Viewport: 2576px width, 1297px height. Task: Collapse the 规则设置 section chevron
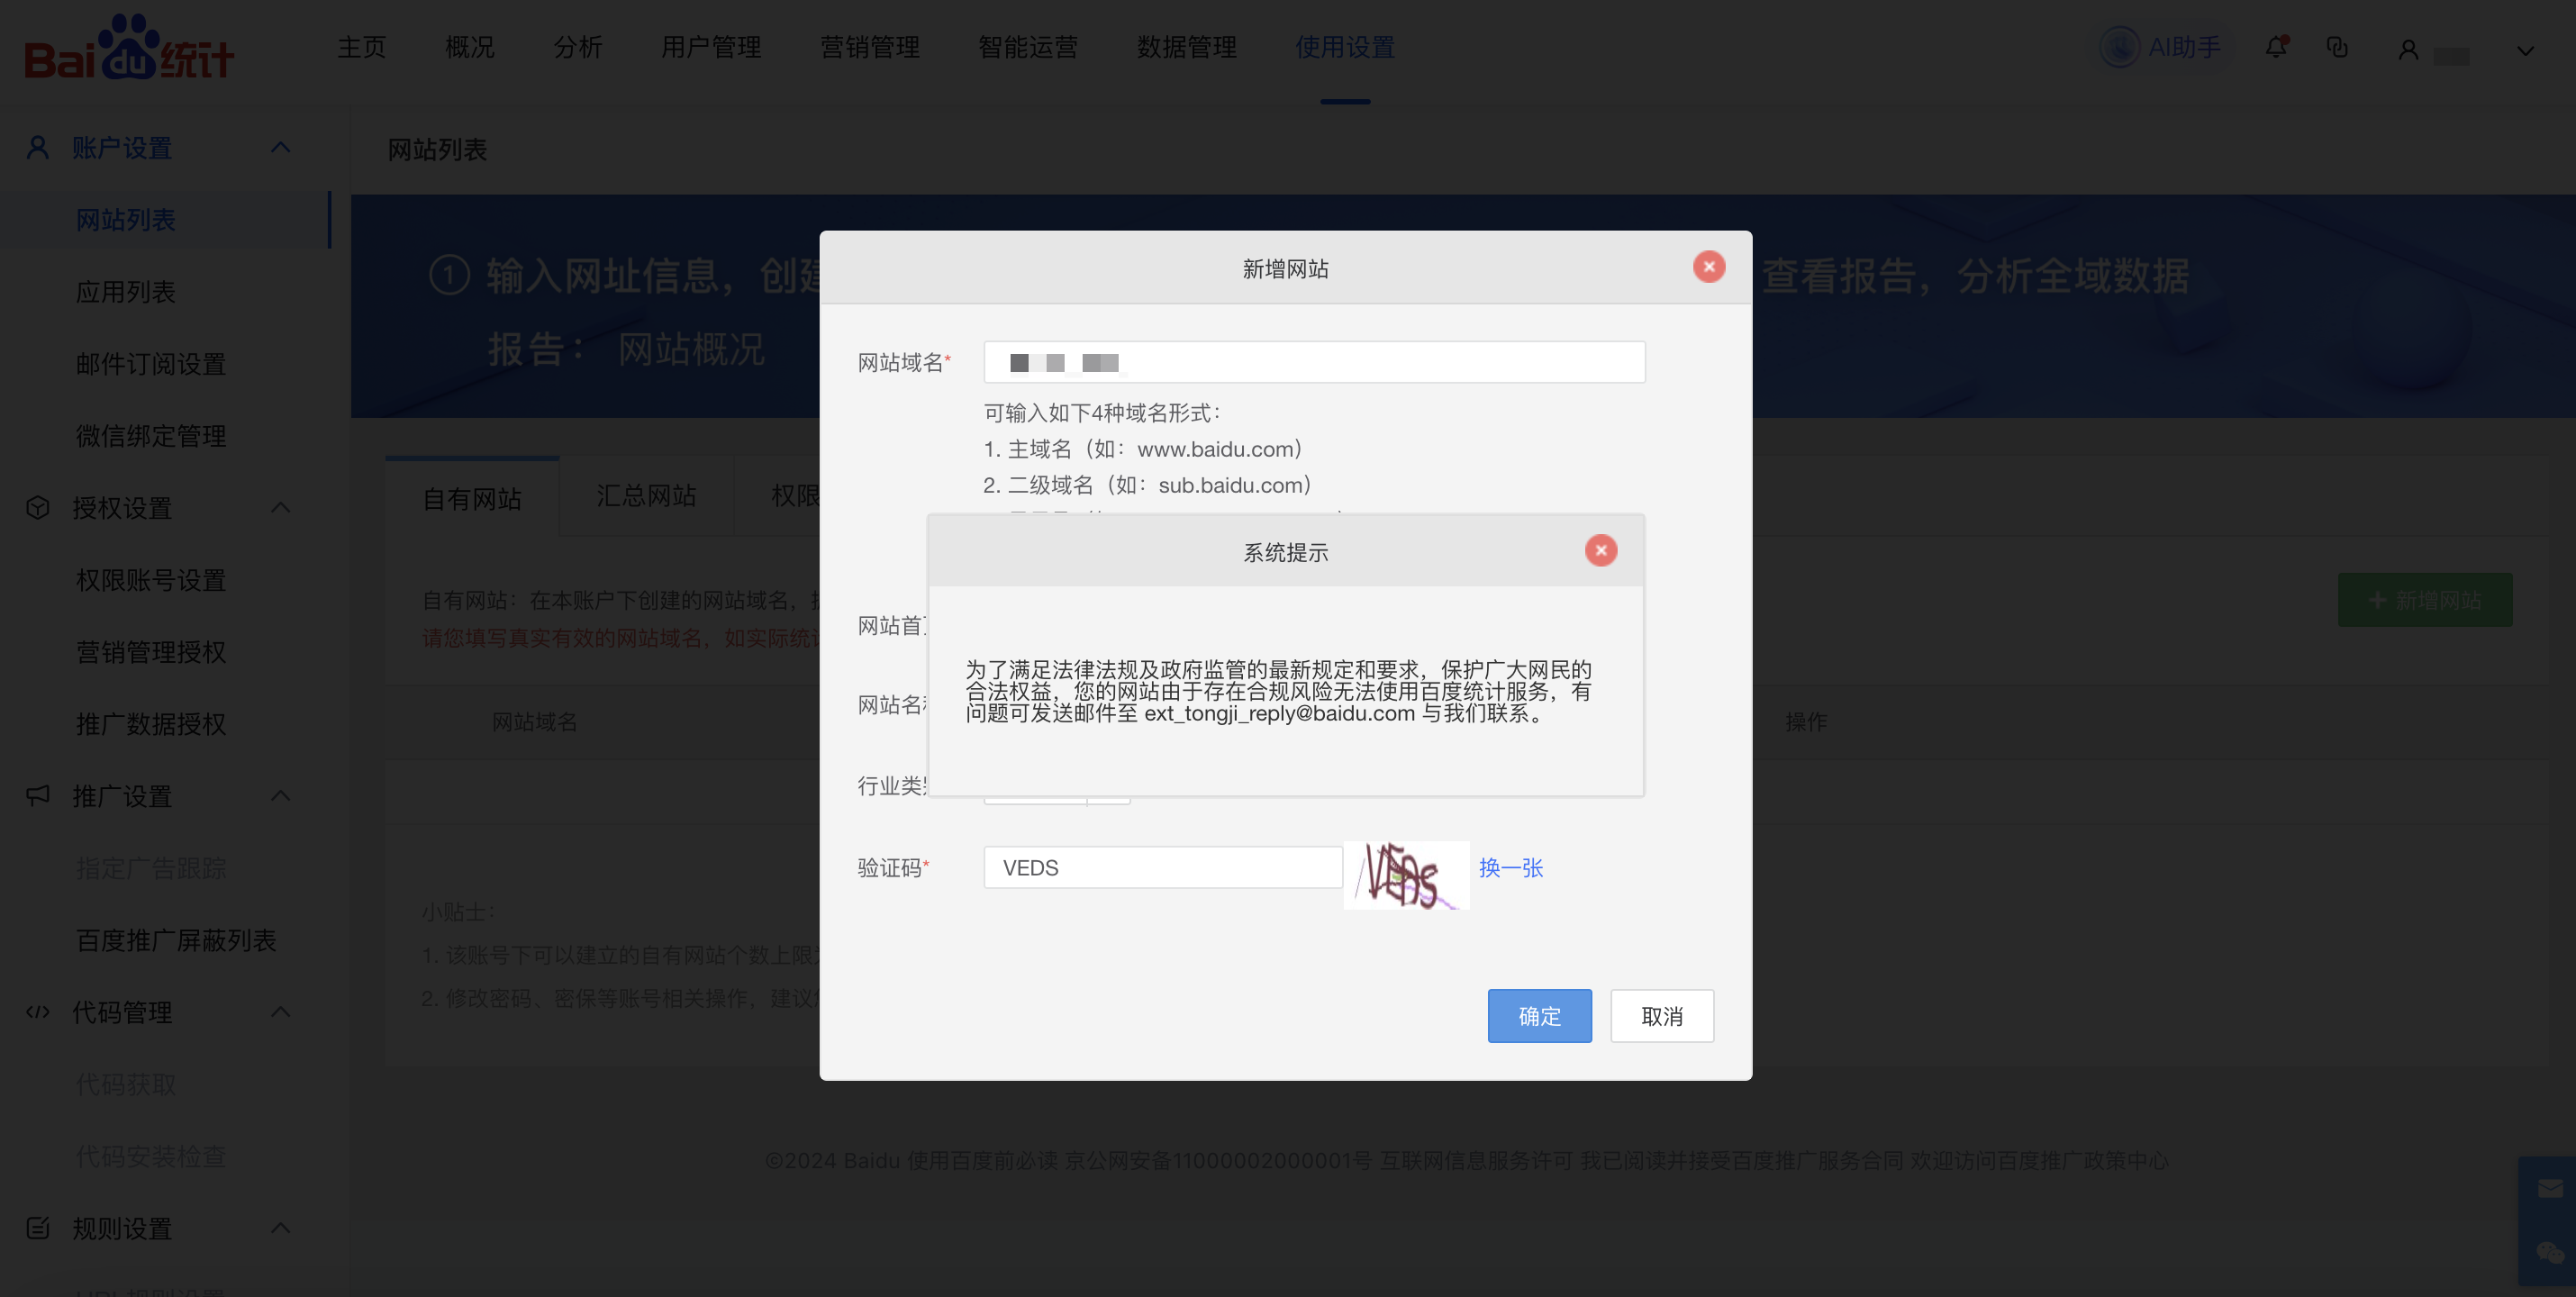[281, 1227]
